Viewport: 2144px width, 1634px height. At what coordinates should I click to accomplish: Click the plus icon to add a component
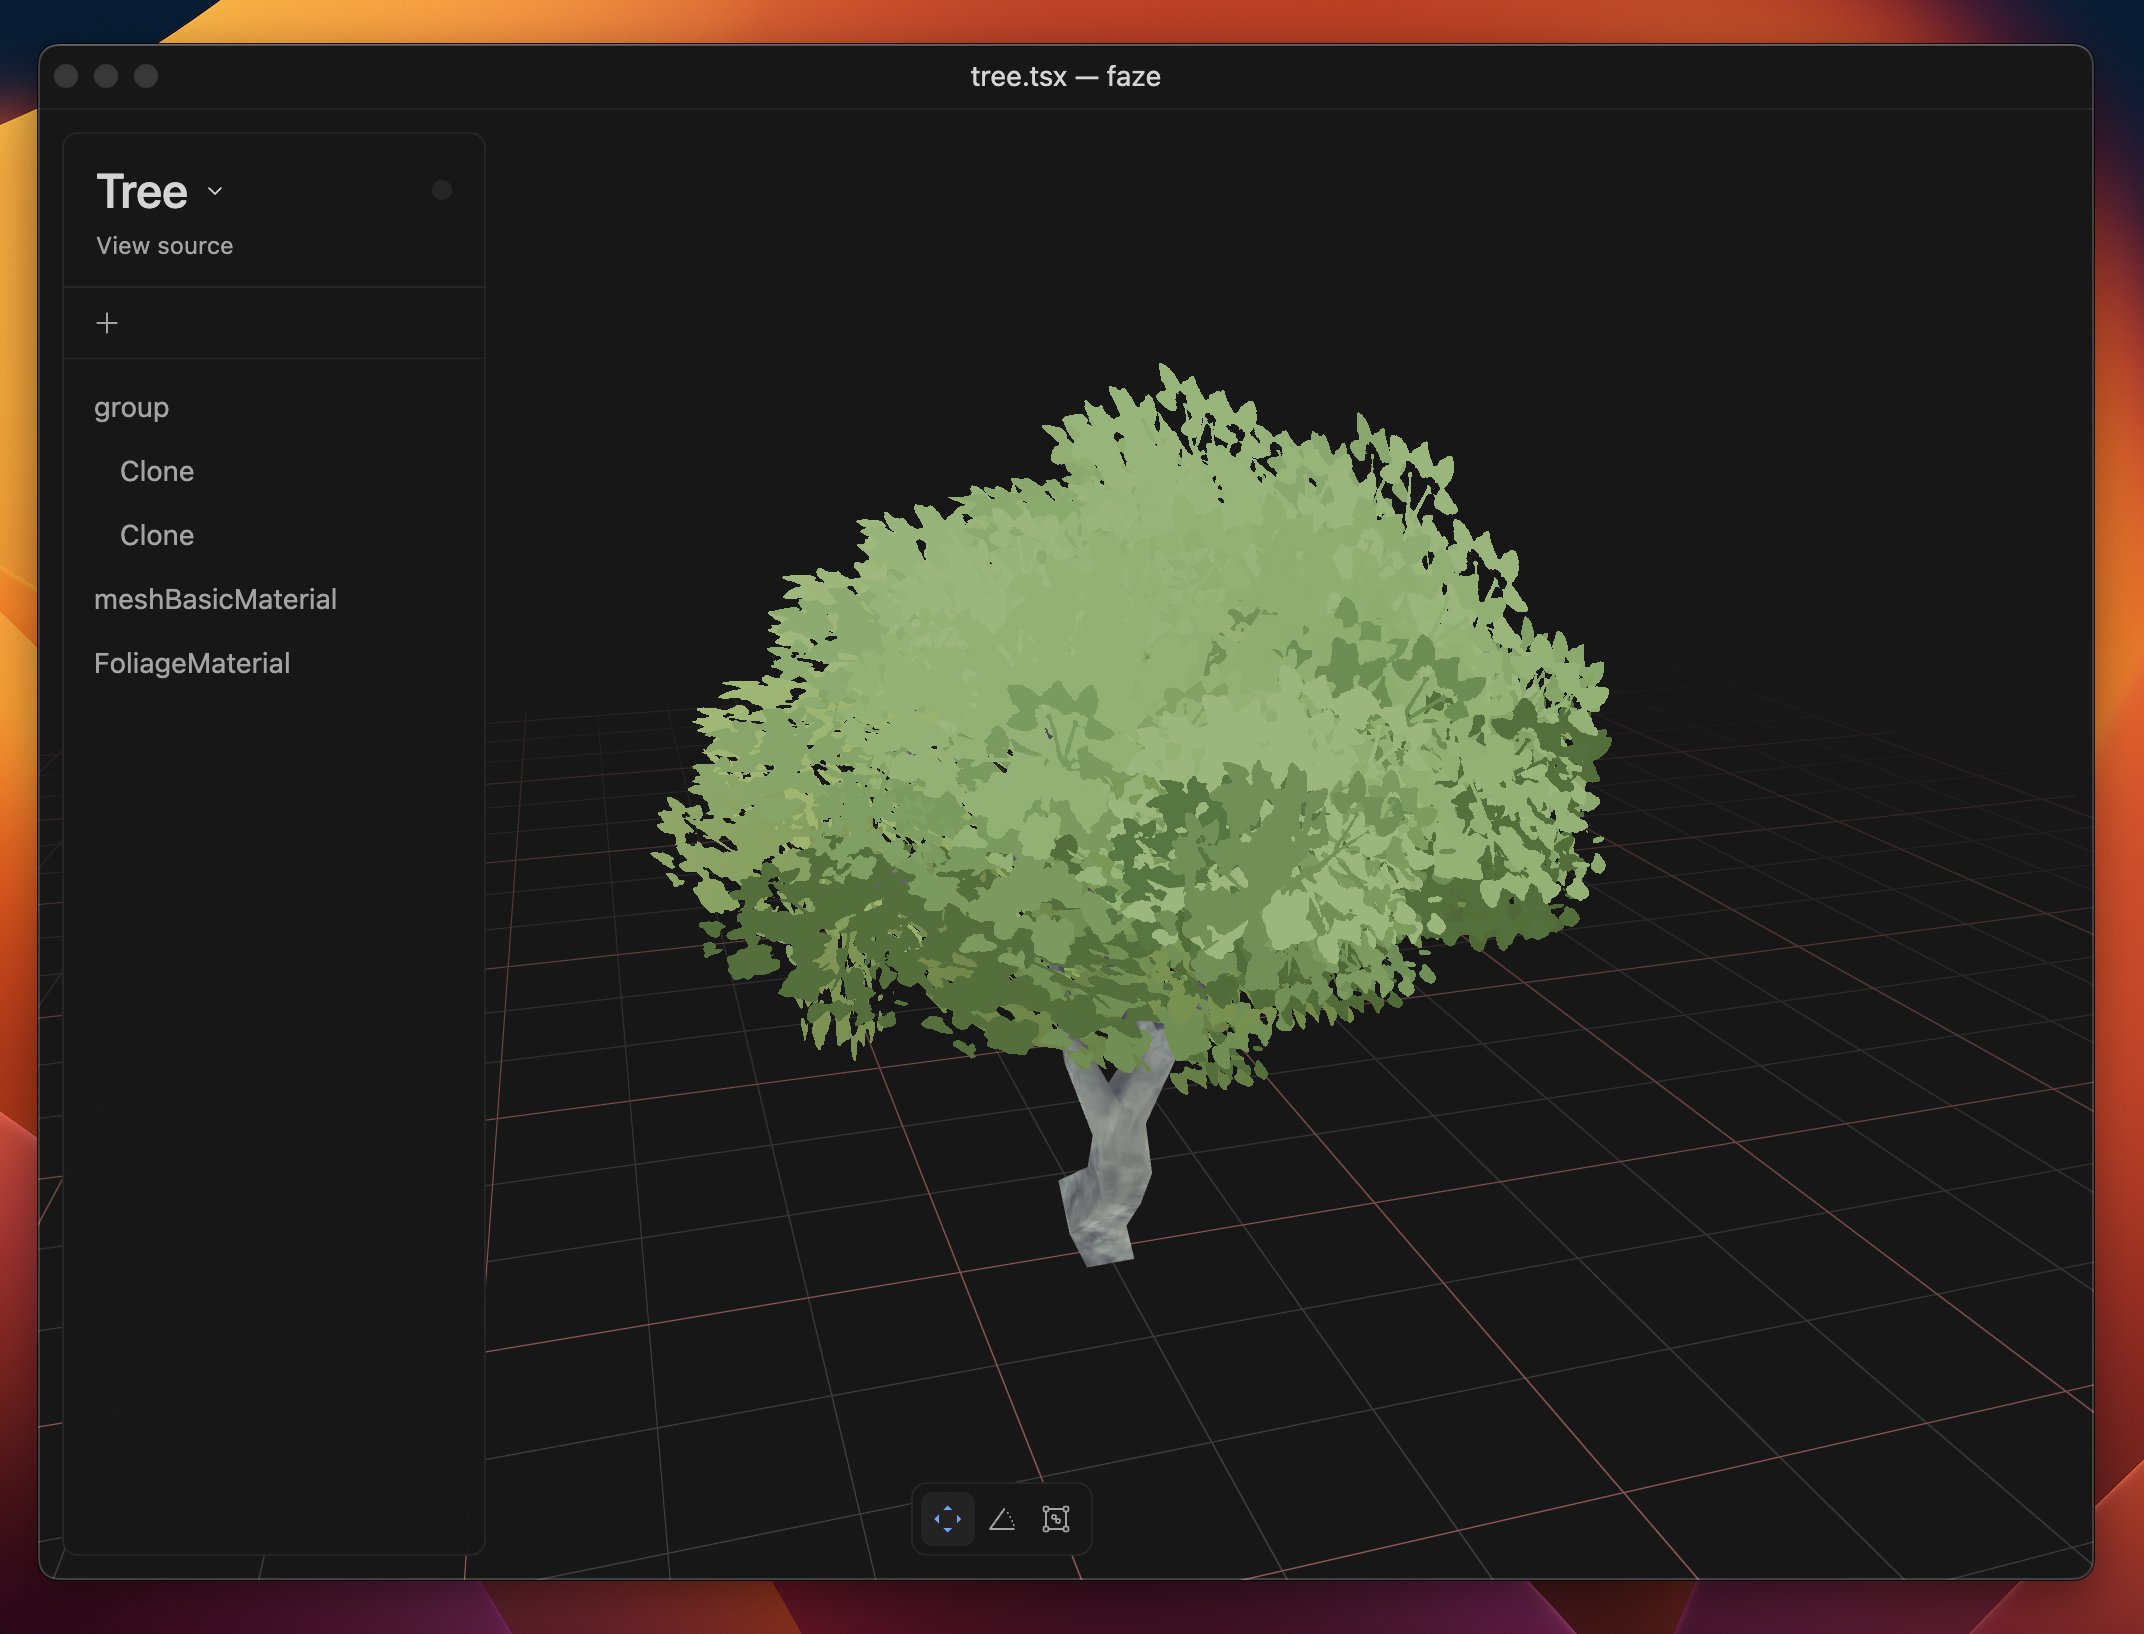click(x=107, y=322)
